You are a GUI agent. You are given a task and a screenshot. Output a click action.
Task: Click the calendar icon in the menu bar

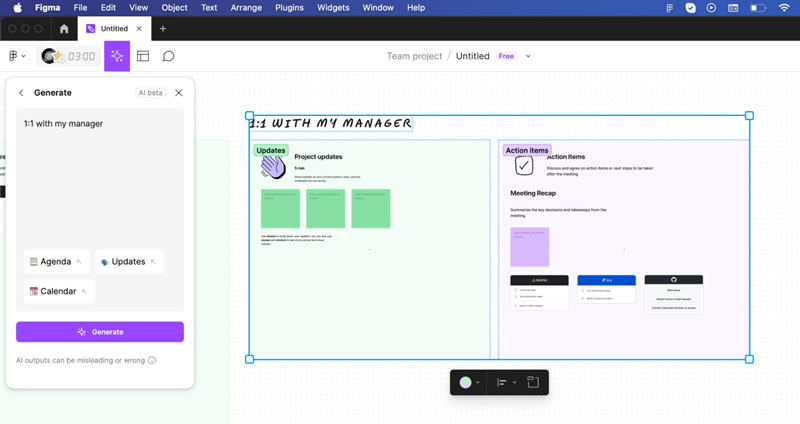[x=733, y=8]
